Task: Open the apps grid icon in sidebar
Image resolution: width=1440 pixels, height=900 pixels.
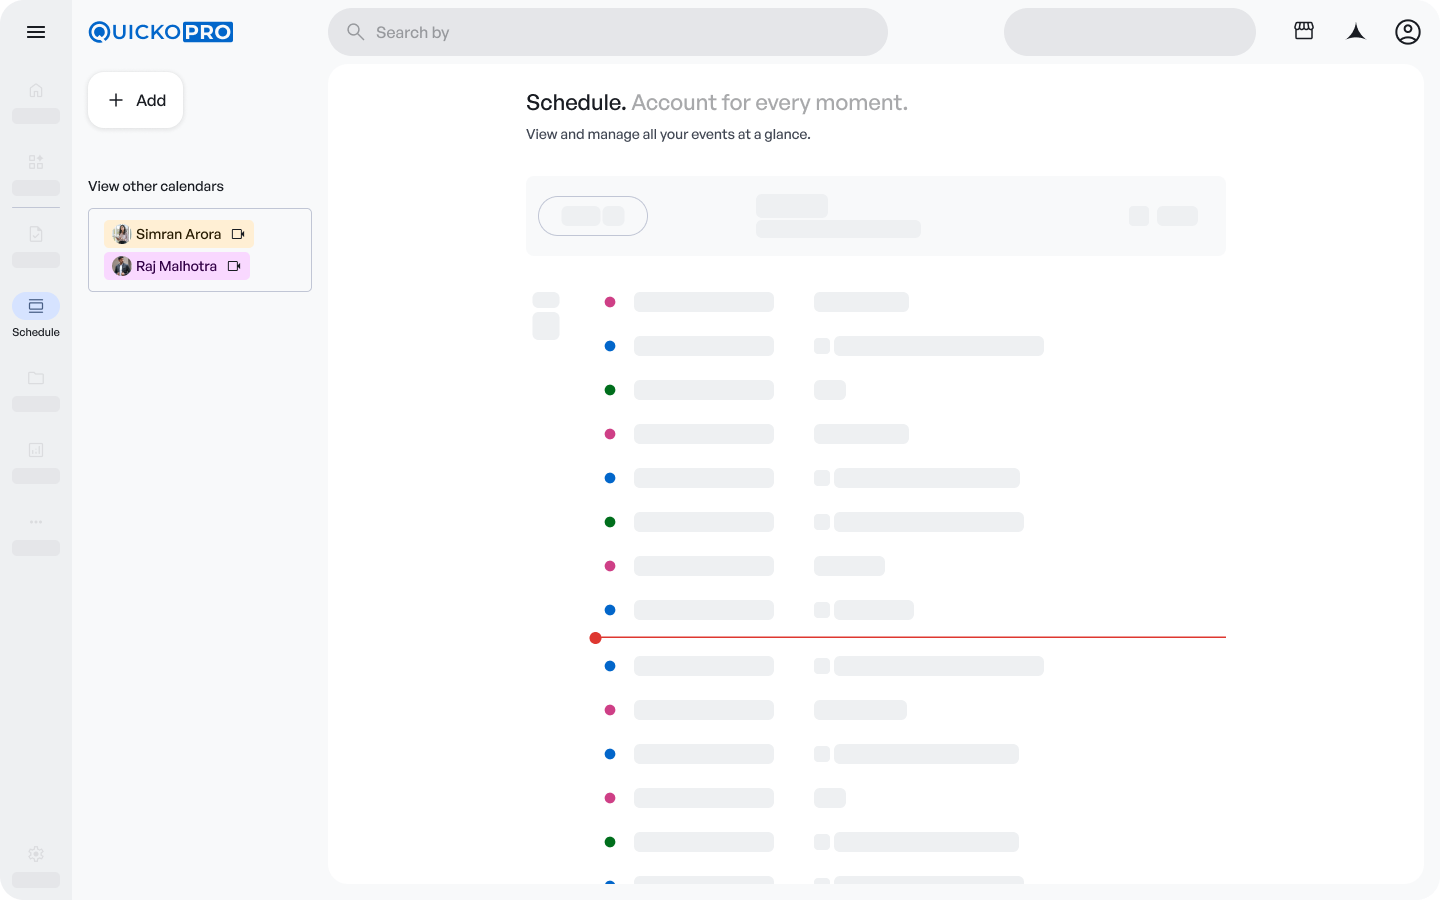Action: click(36, 162)
